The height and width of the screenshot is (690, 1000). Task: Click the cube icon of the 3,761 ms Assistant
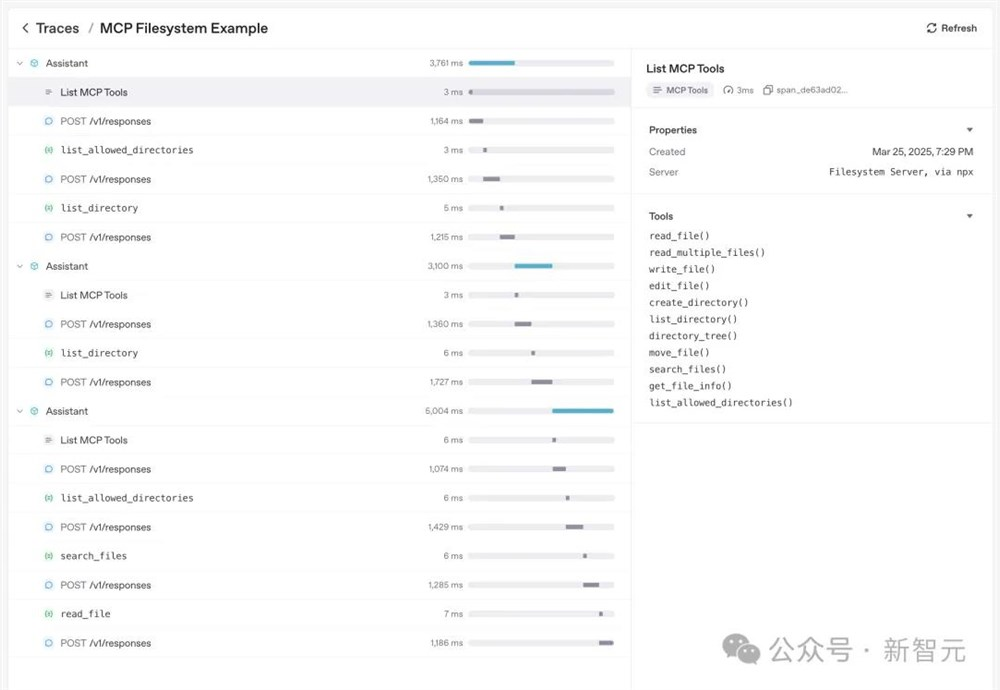click(x=34, y=63)
